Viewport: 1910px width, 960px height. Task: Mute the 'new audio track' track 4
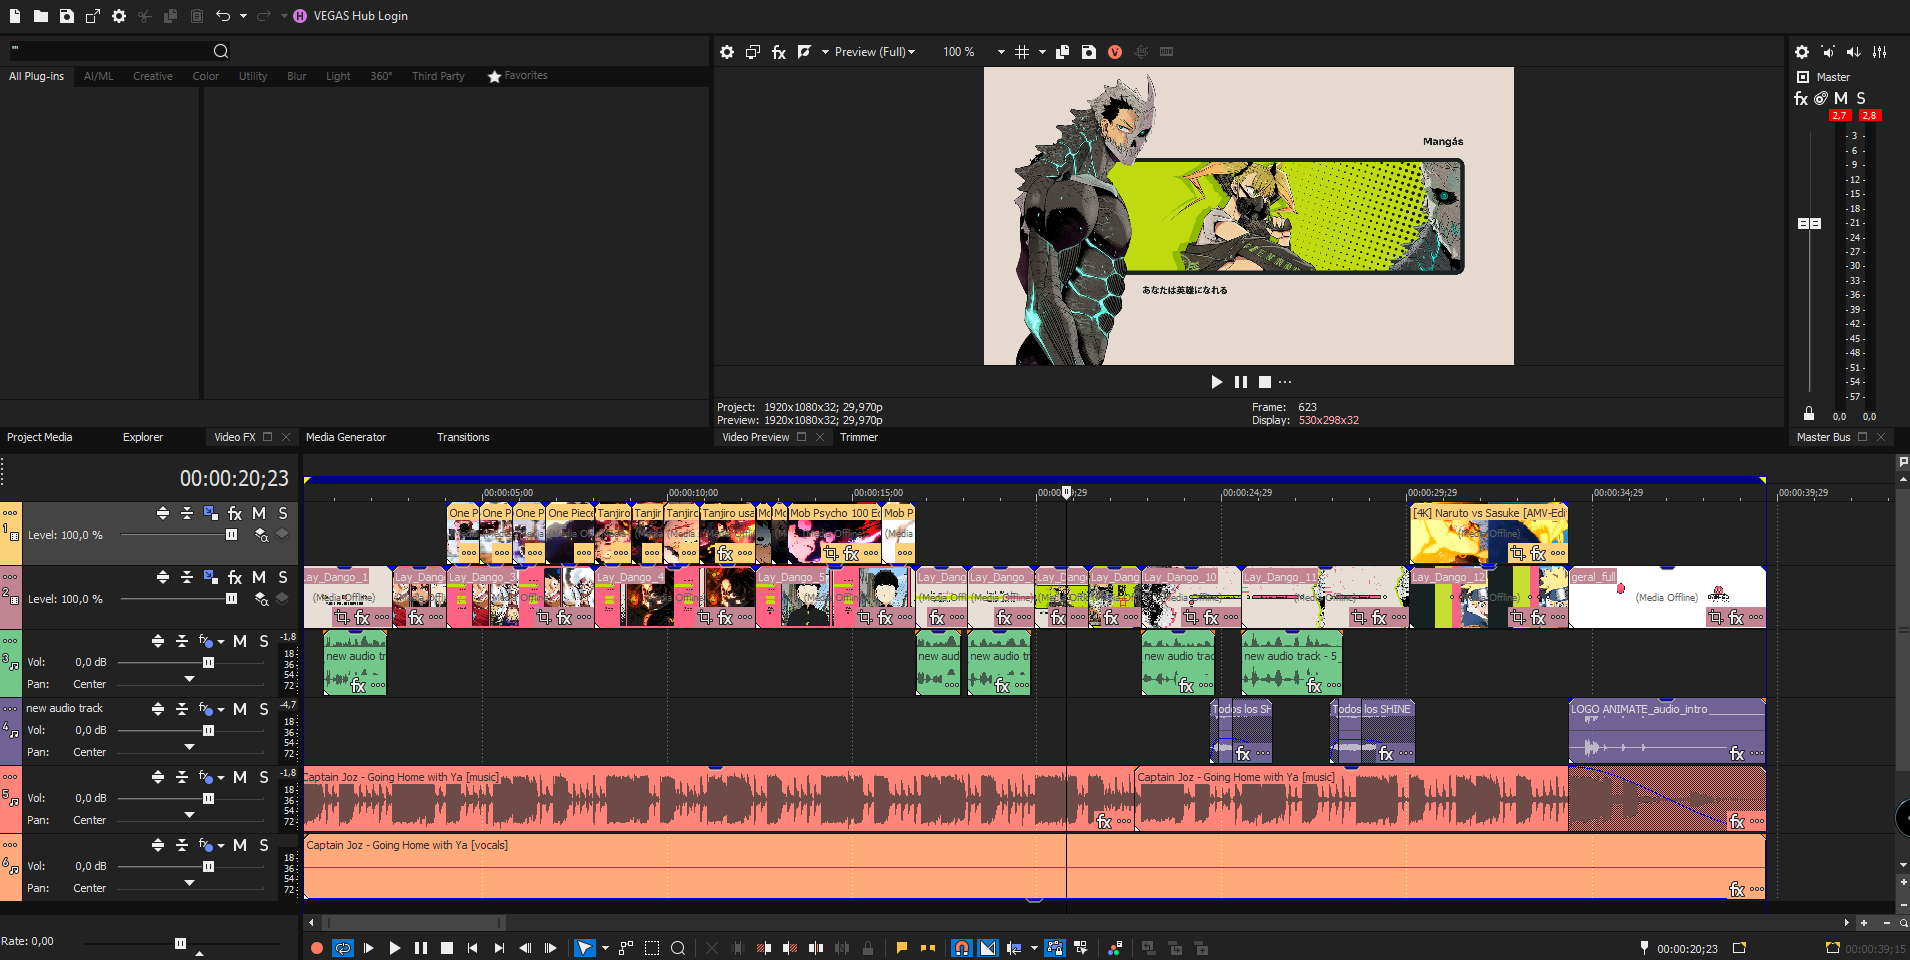pyautogui.click(x=240, y=709)
